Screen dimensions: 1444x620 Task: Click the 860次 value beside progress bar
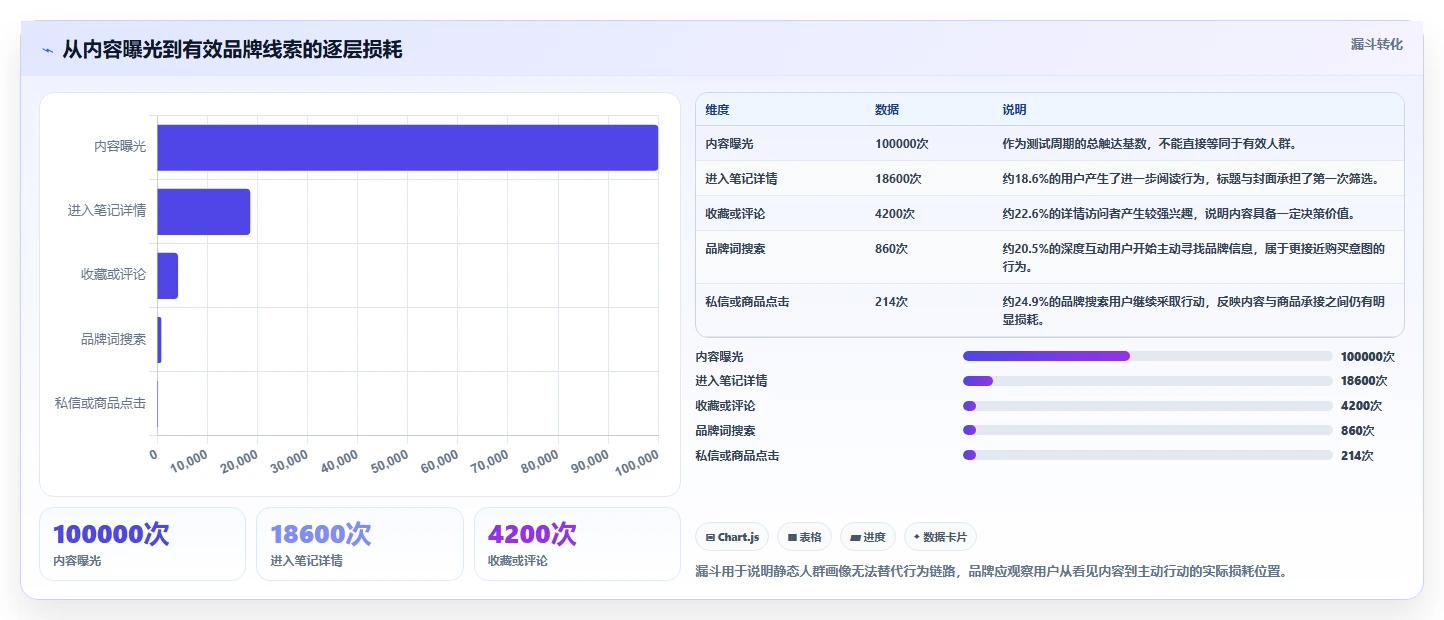click(x=1358, y=431)
